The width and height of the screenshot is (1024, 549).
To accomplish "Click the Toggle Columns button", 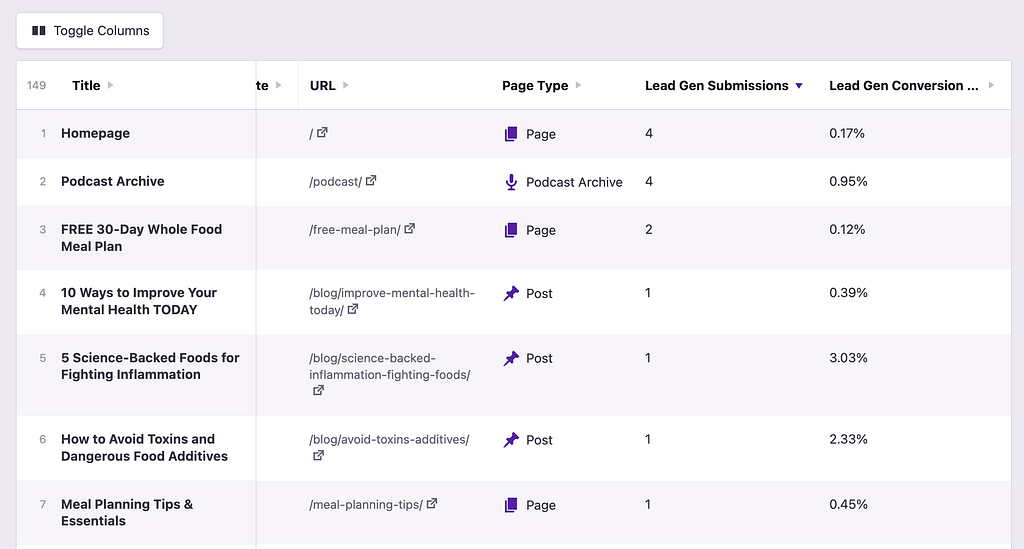I will tap(90, 31).
